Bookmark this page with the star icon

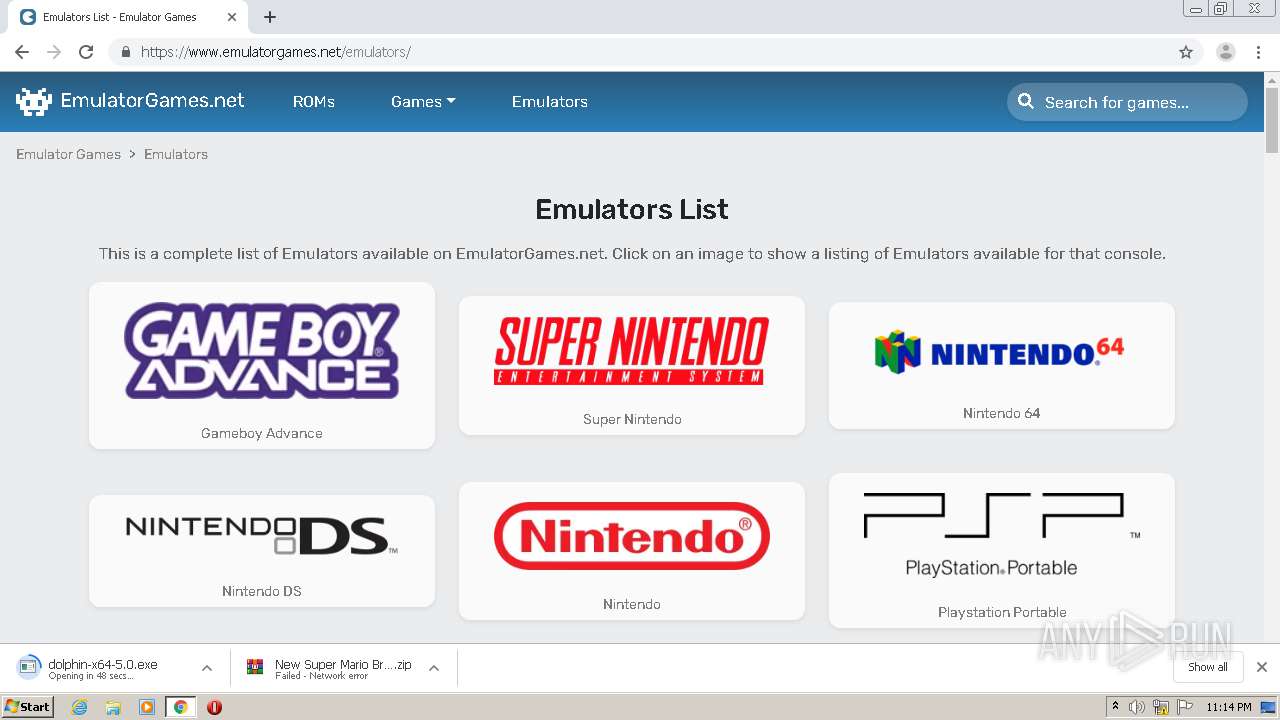(x=1186, y=52)
